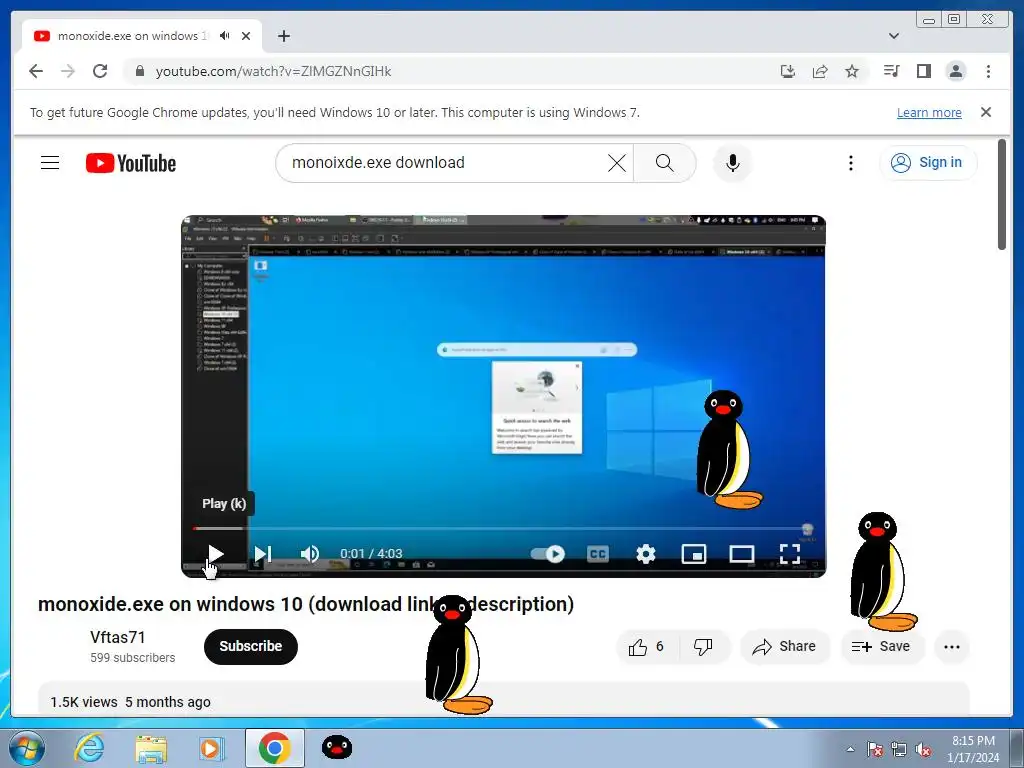The width and height of the screenshot is (1024, 768).
Task: Dislike the video
Action: click(703, 647)
